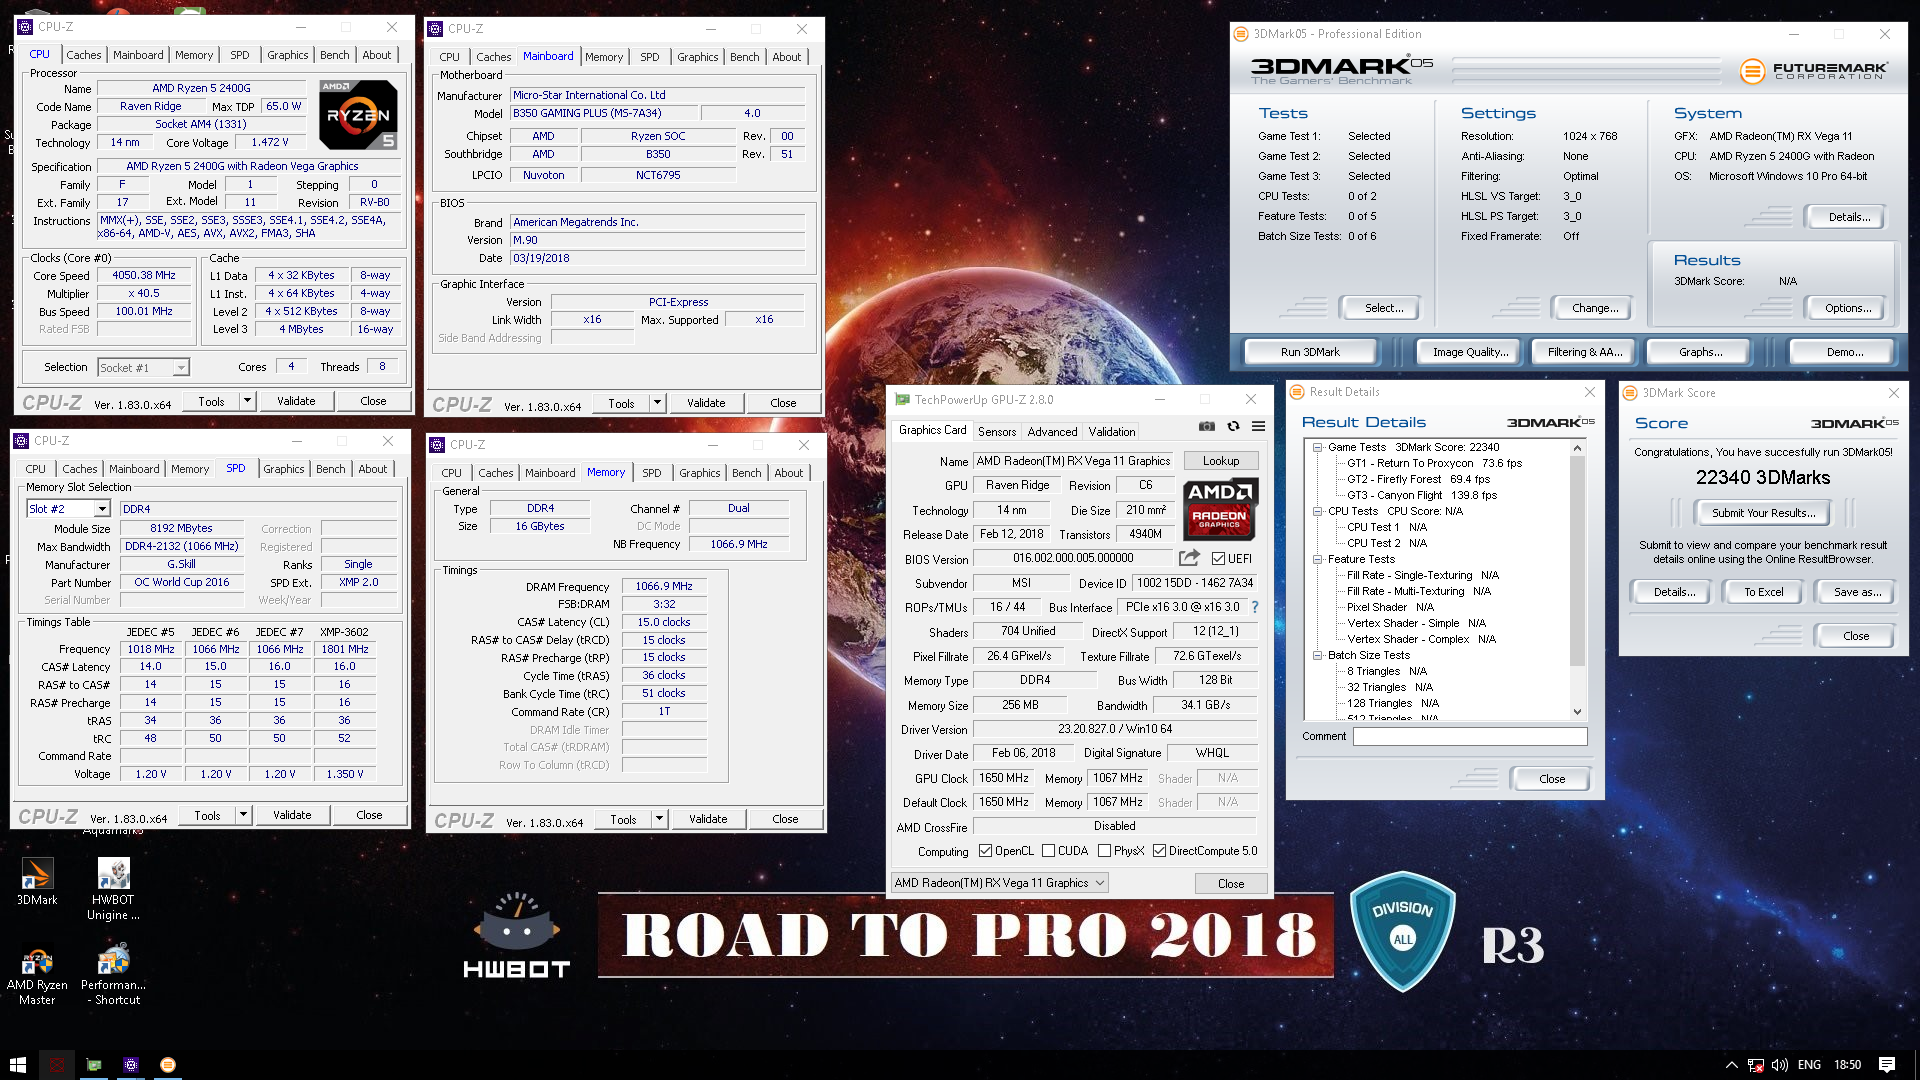Switch to the Sensors tab in GPU-Z
The height and width of the screenshot is (1080, 1920).
point(996,432)
